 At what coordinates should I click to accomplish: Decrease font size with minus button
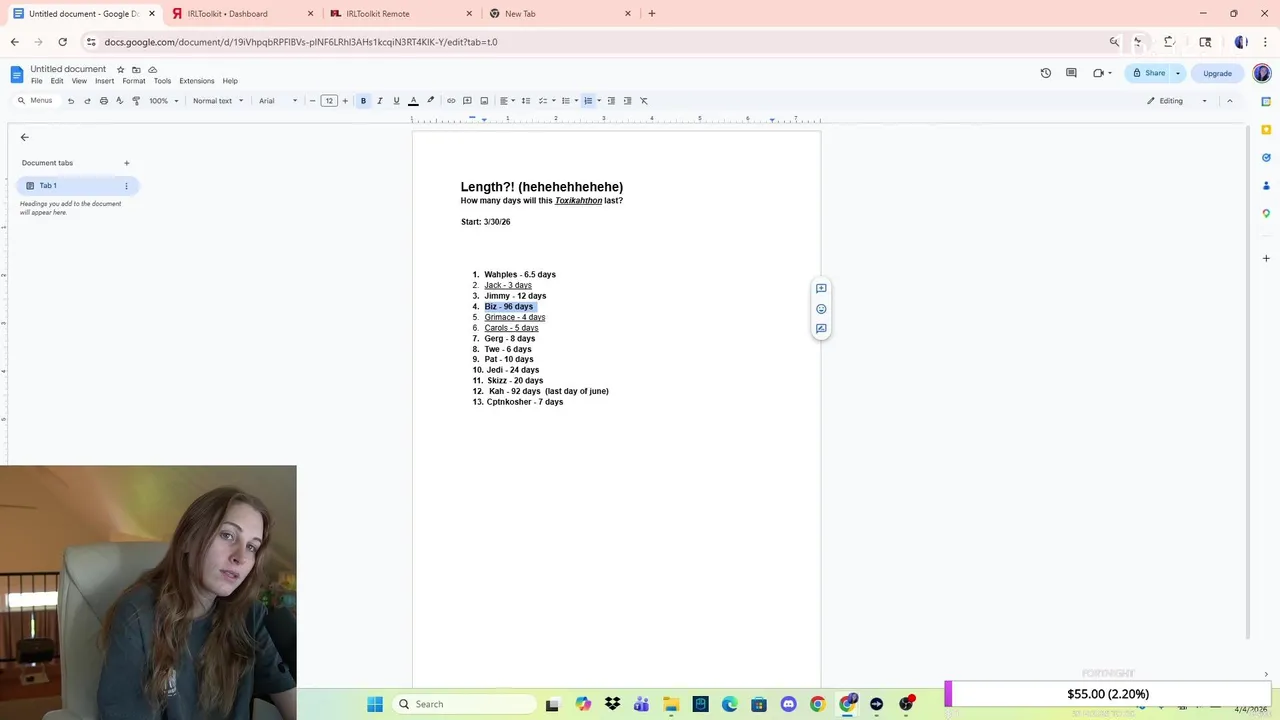click(x=312, y=101)
